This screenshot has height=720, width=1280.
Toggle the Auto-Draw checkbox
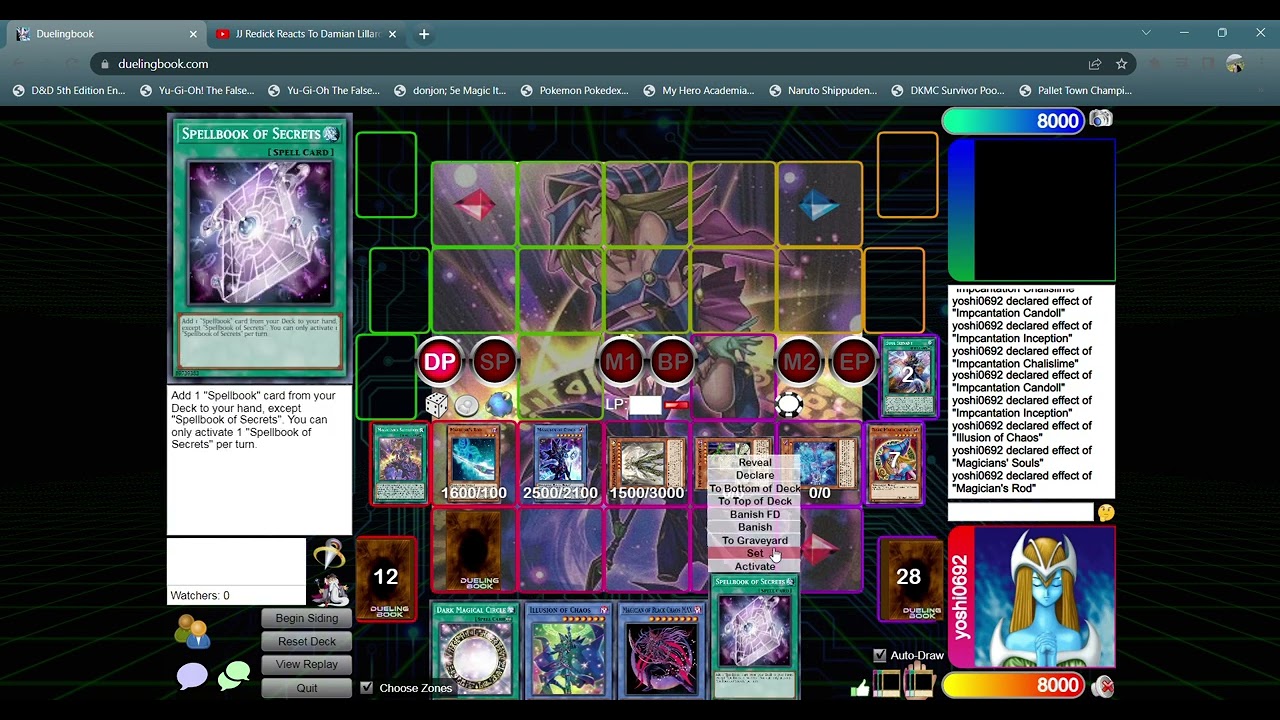880,656
